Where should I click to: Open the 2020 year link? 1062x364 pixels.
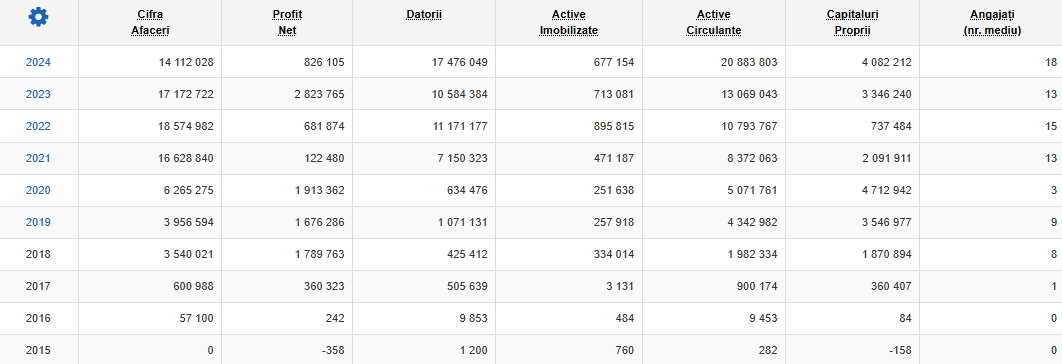click(x=38, y=190)
